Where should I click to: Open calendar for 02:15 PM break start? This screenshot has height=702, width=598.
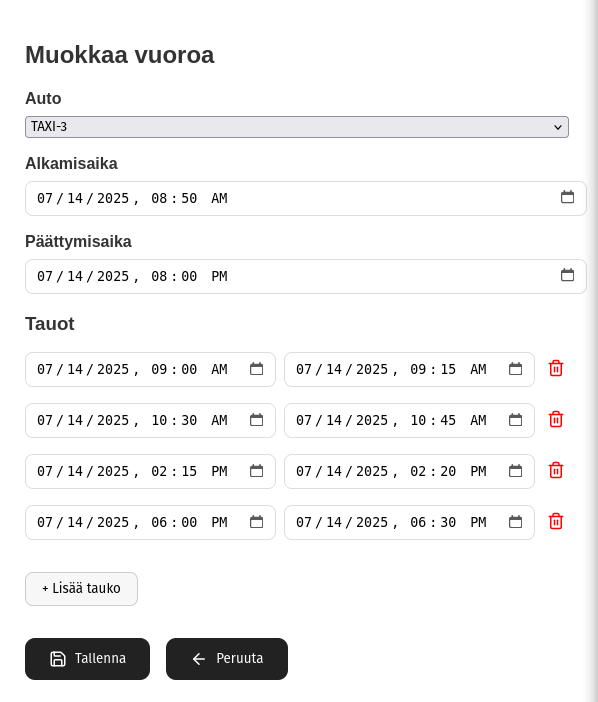point(256,471)
